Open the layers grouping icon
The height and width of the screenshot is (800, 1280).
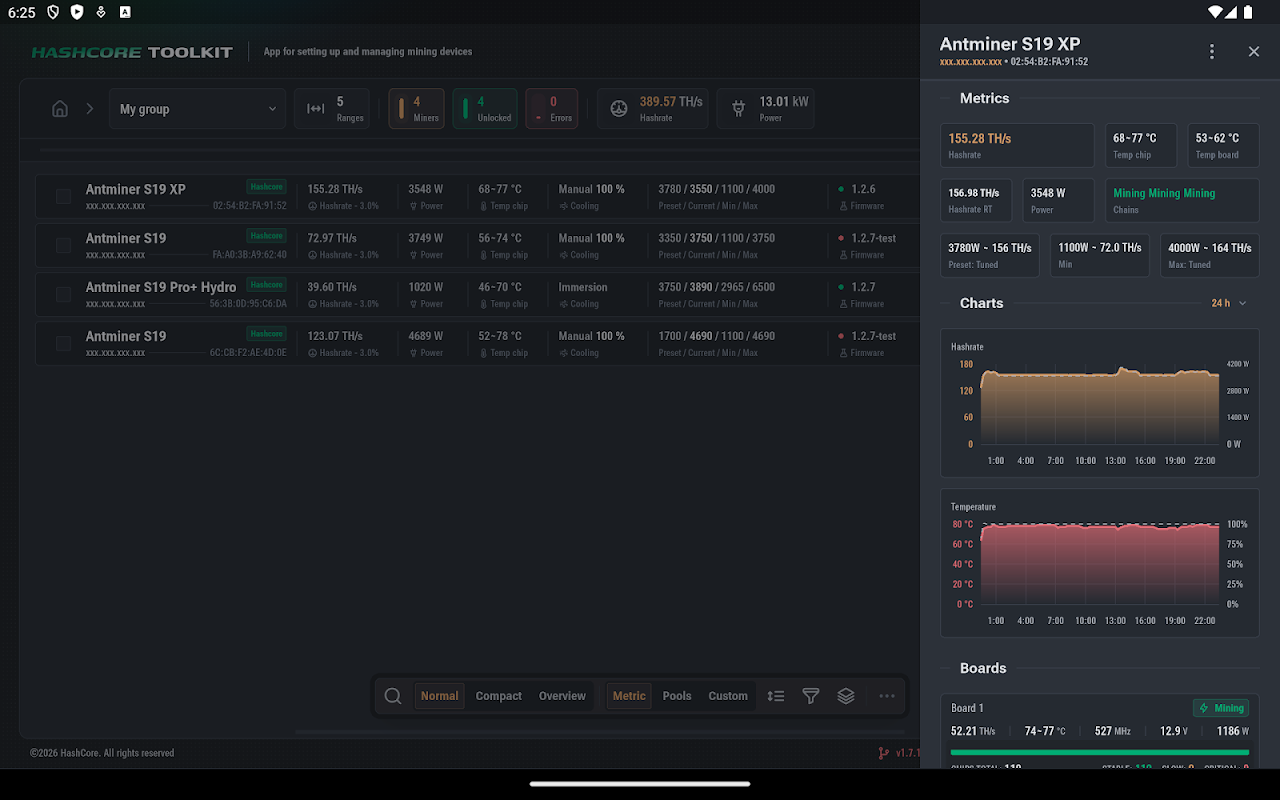(x=846, y=696)
